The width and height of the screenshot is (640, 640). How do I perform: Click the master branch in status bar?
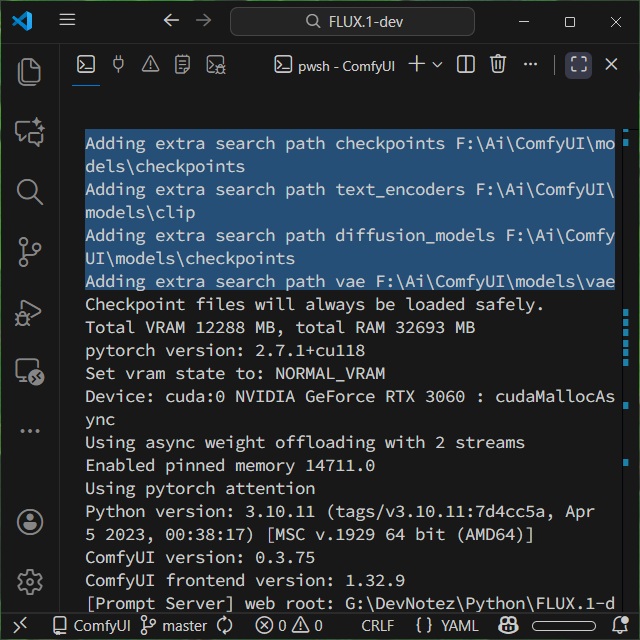coord(174,625)
